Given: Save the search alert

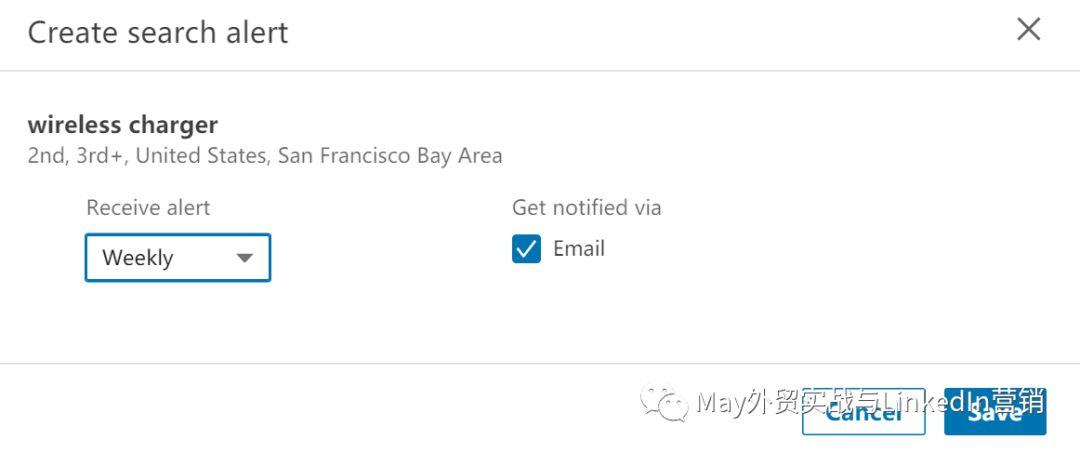Looking at the screenshot, I should point(995,412).
